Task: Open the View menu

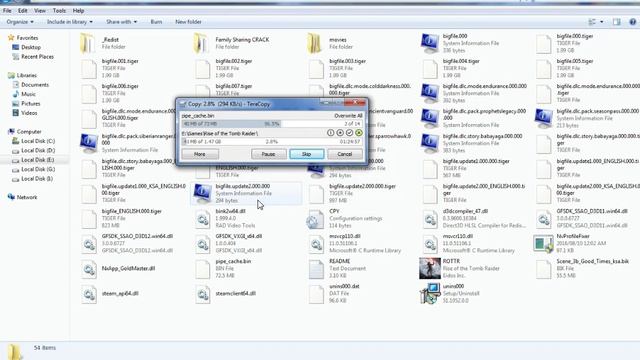Action: (x=40, y=11)
